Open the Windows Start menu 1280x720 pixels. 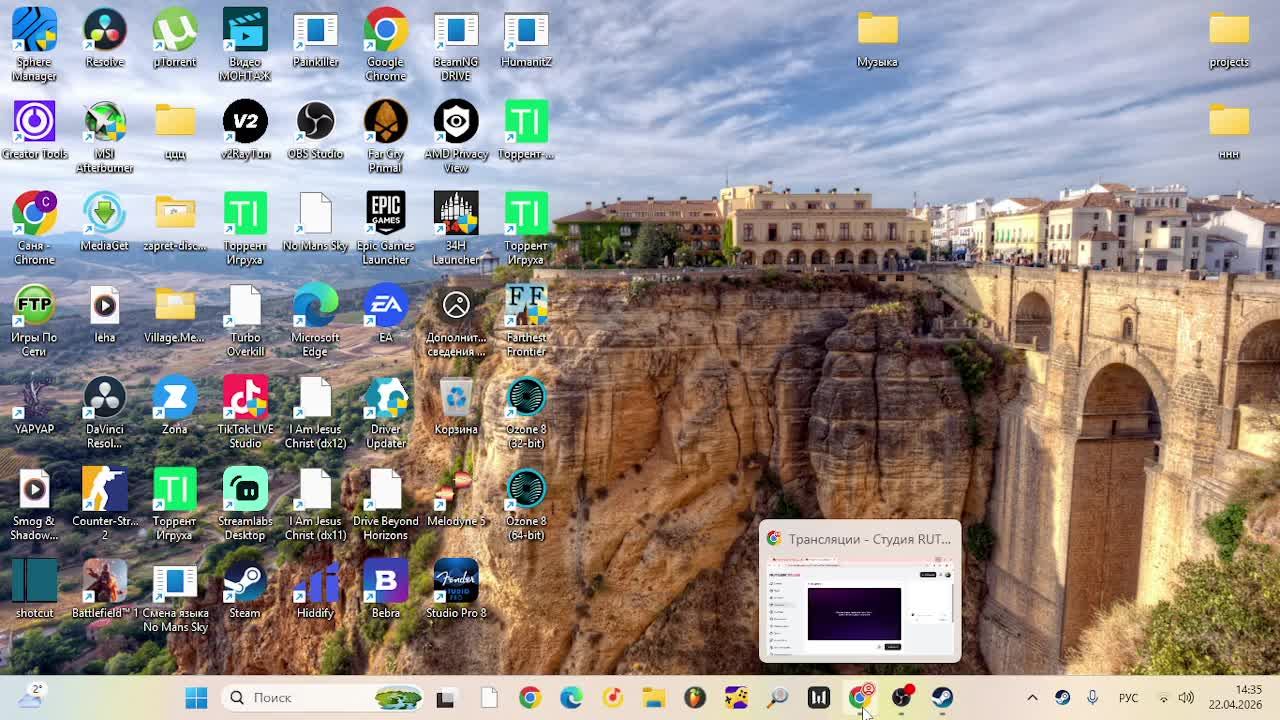click(x=196, y=698)
